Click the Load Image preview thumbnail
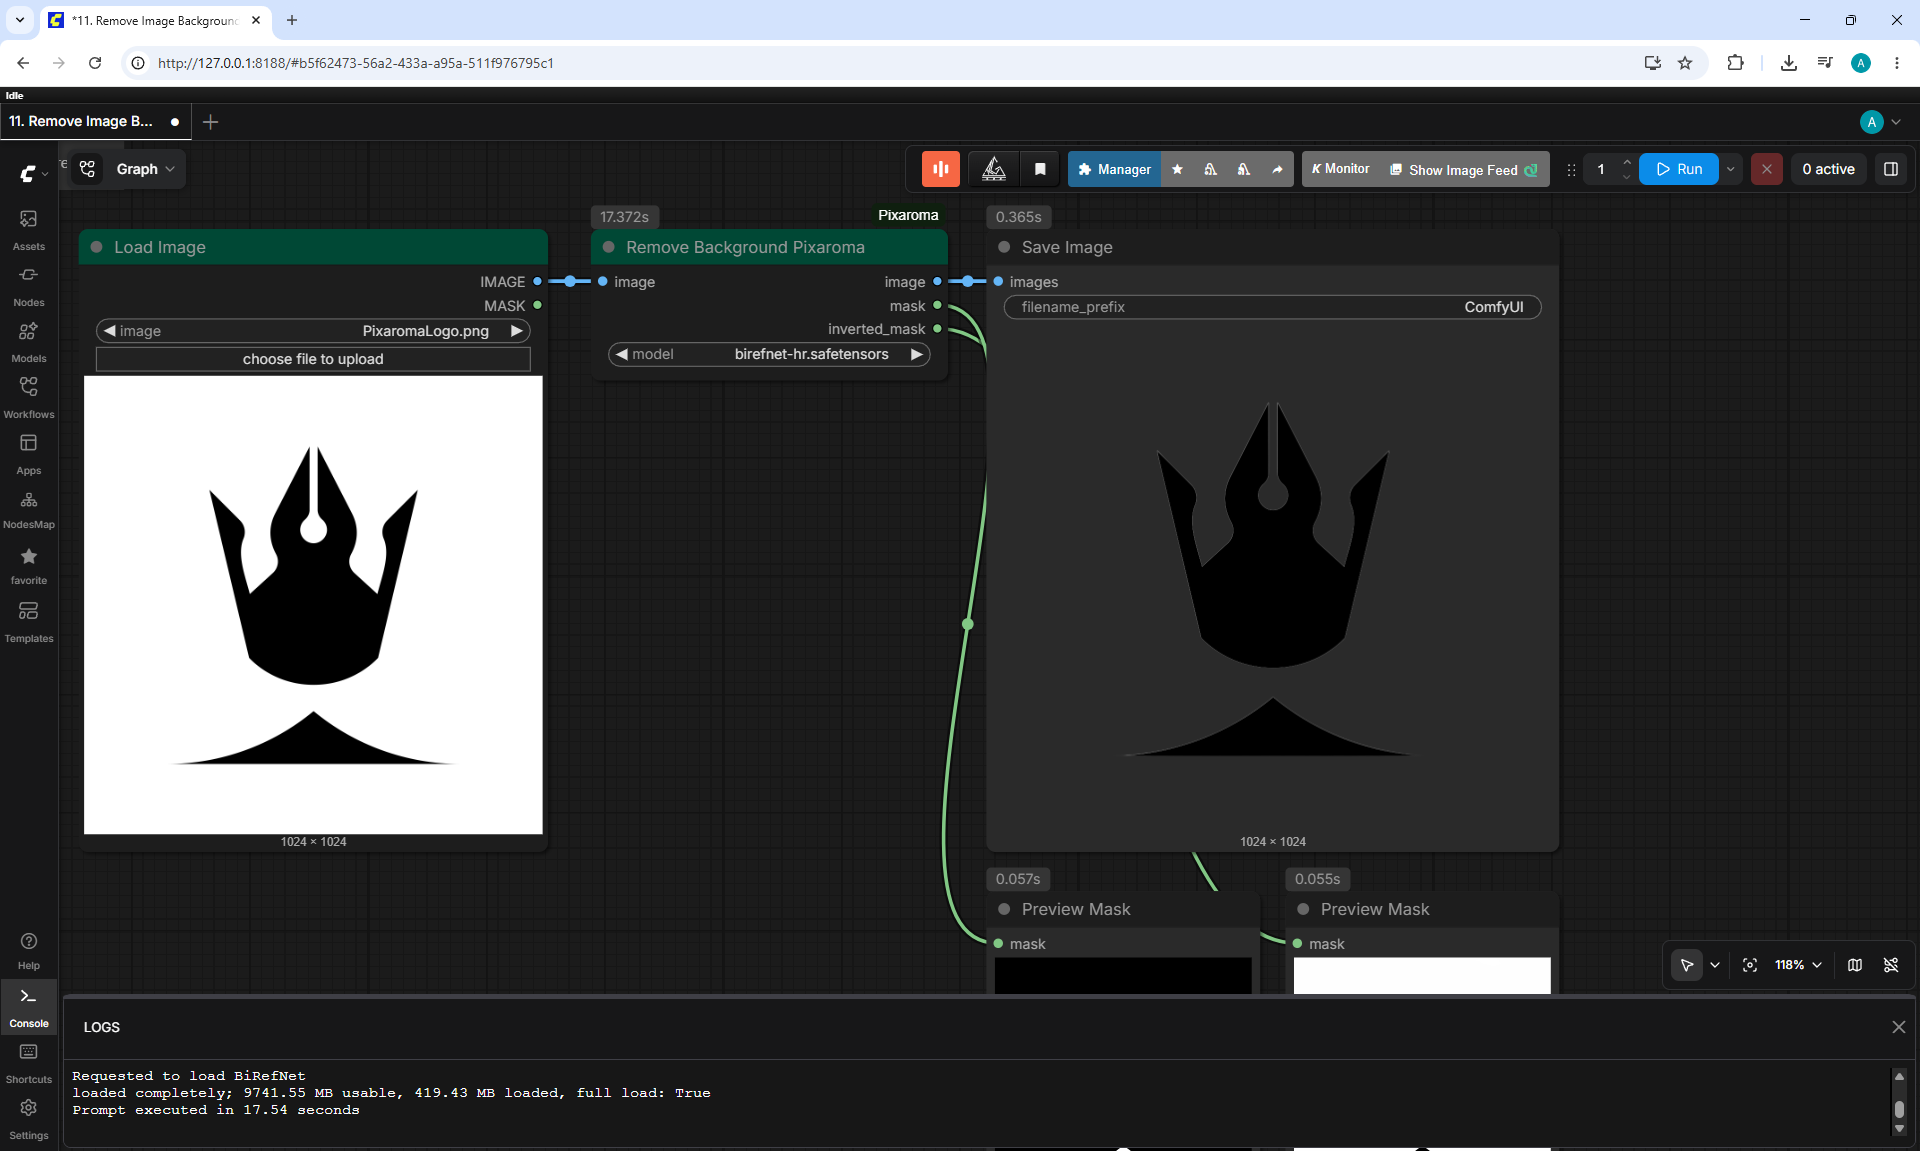This screenshot has width=1920, height=1151. pyautogui.click(x=313, y=605)
